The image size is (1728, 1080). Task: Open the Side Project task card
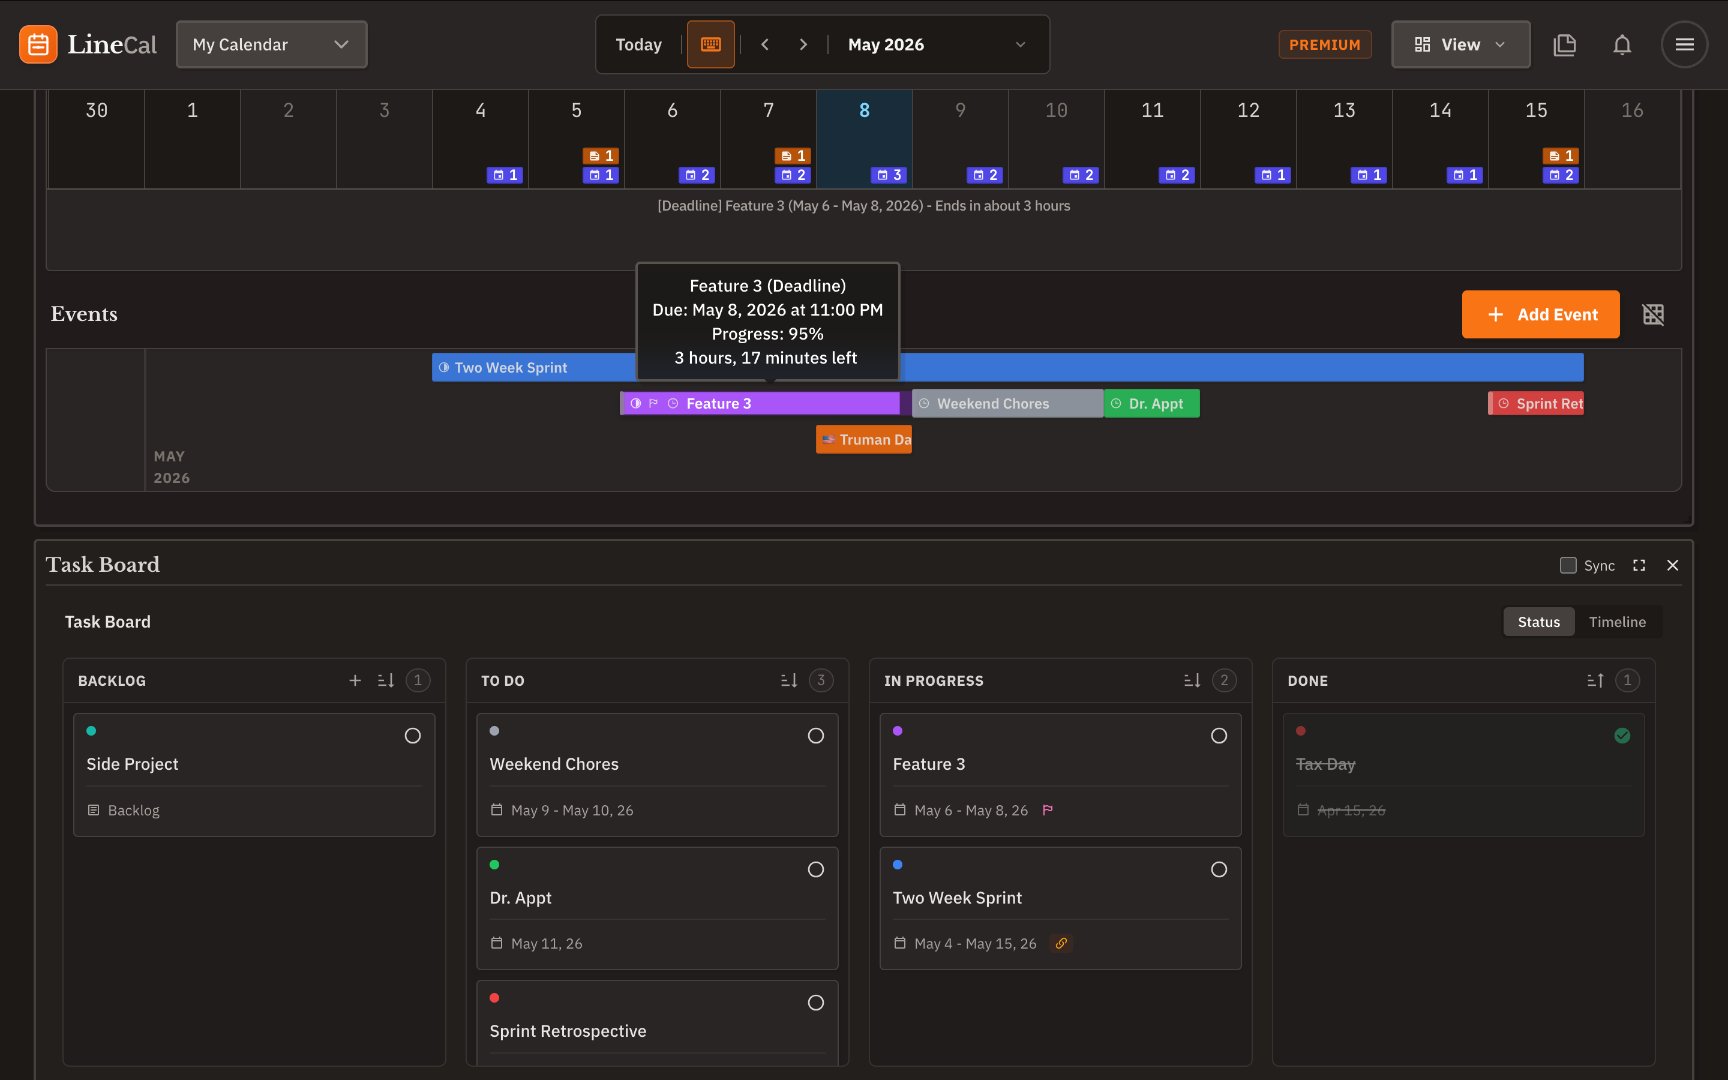click(x=254, y=775)
